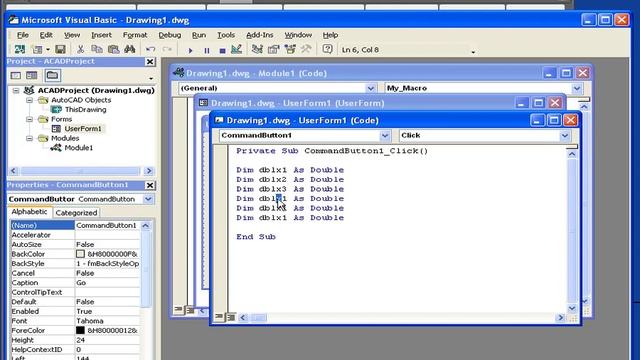The width and height of the screenshot is (640, 360).
Task: Open the Tools menu
Action: tap(226, 35)
